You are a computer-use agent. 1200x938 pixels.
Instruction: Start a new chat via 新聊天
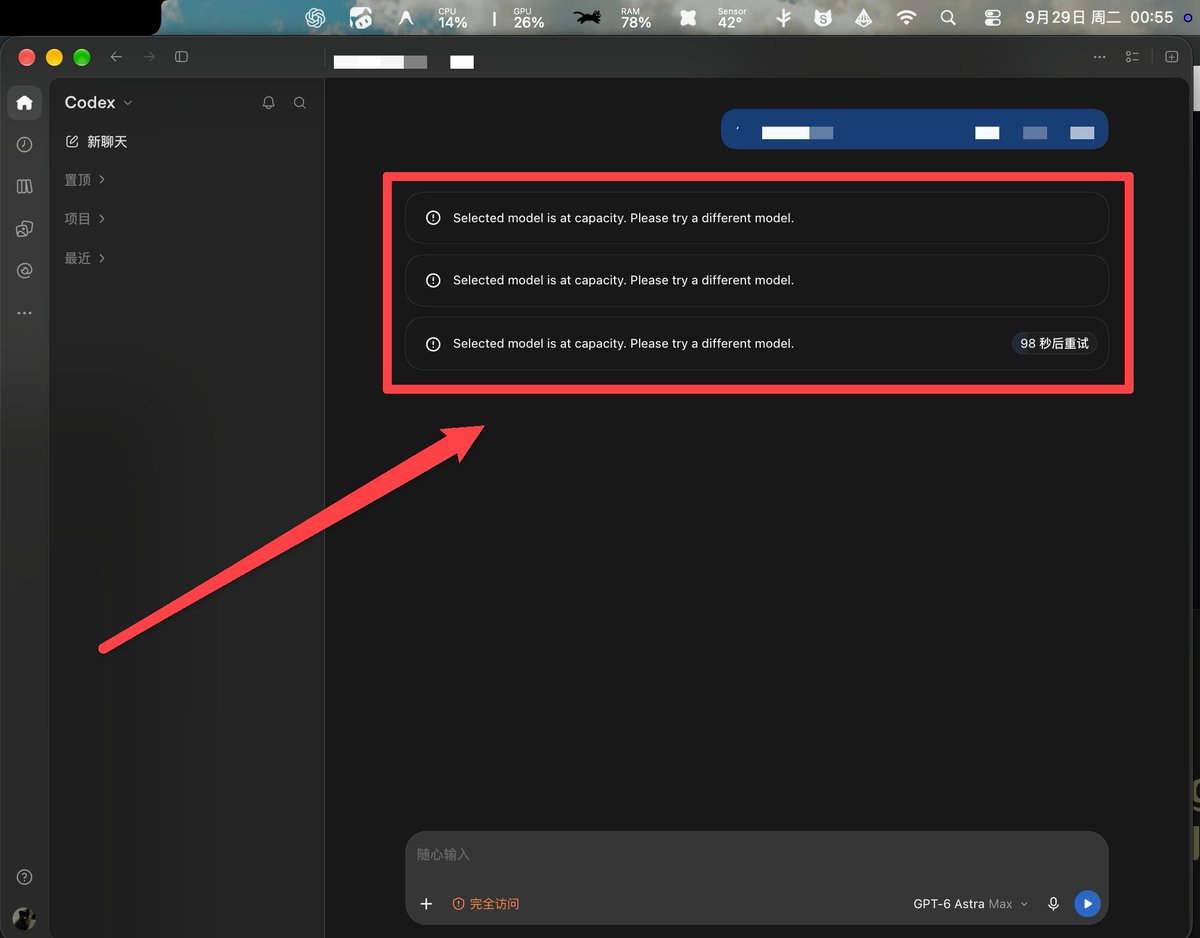point(96,142)
